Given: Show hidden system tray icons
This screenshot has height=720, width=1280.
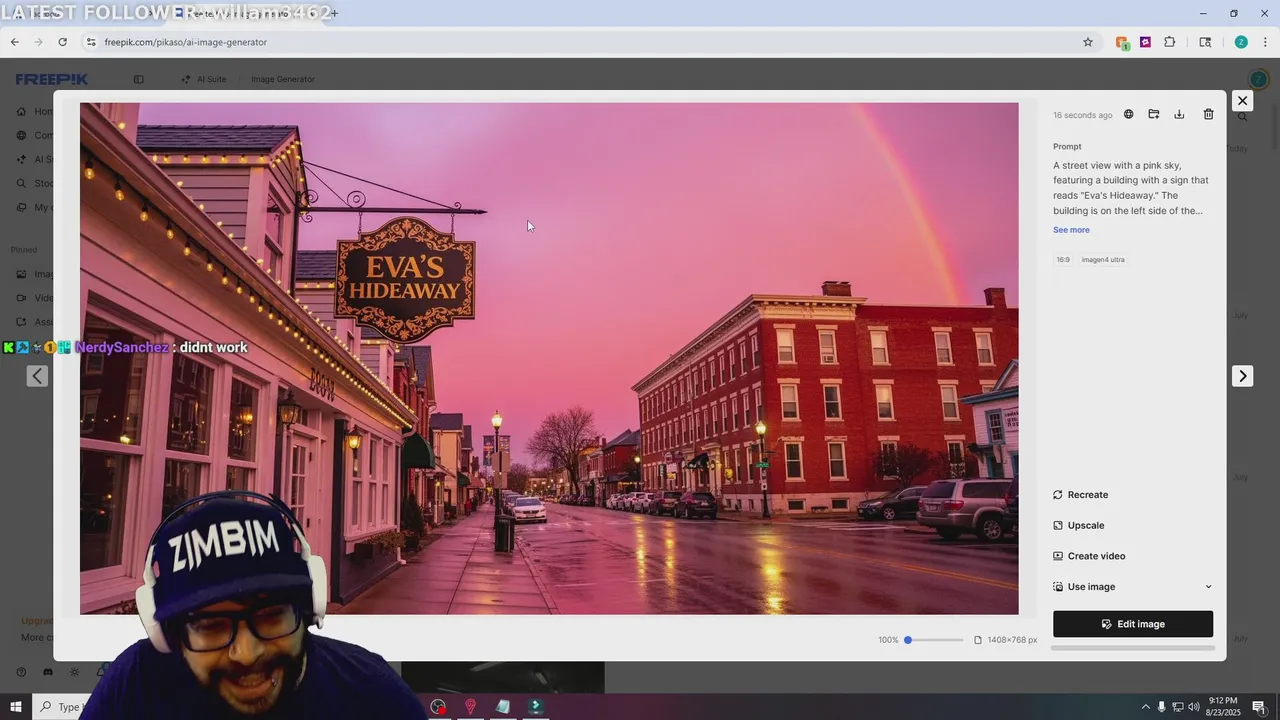Looking at the screenshot, I should coord(1146,707).
